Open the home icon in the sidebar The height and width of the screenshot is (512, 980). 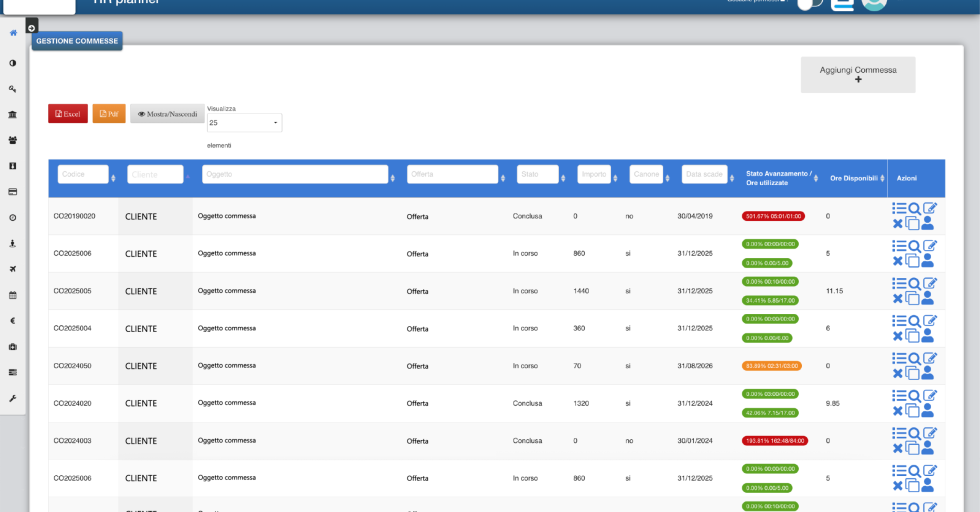click(x=13, y=33)
